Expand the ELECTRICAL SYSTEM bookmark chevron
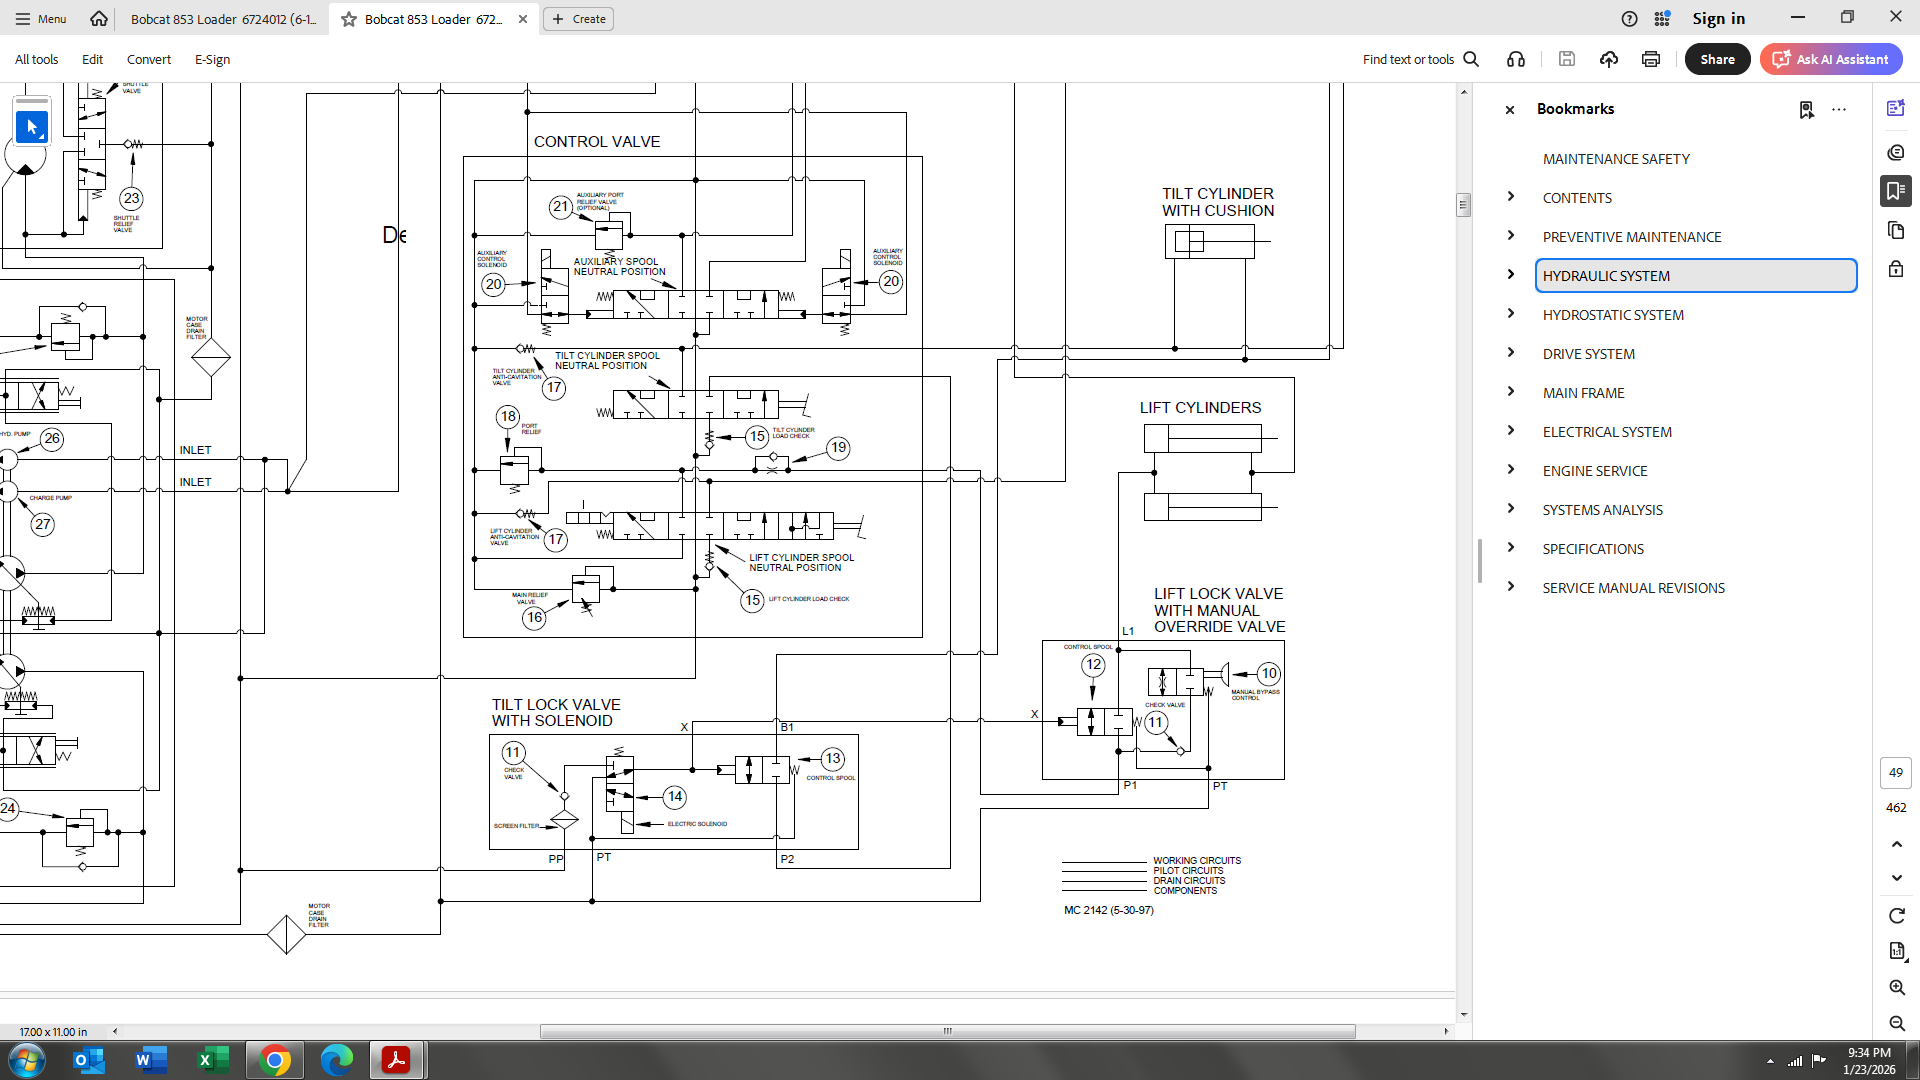The image size is (1920, 1080). point(1511,431)
